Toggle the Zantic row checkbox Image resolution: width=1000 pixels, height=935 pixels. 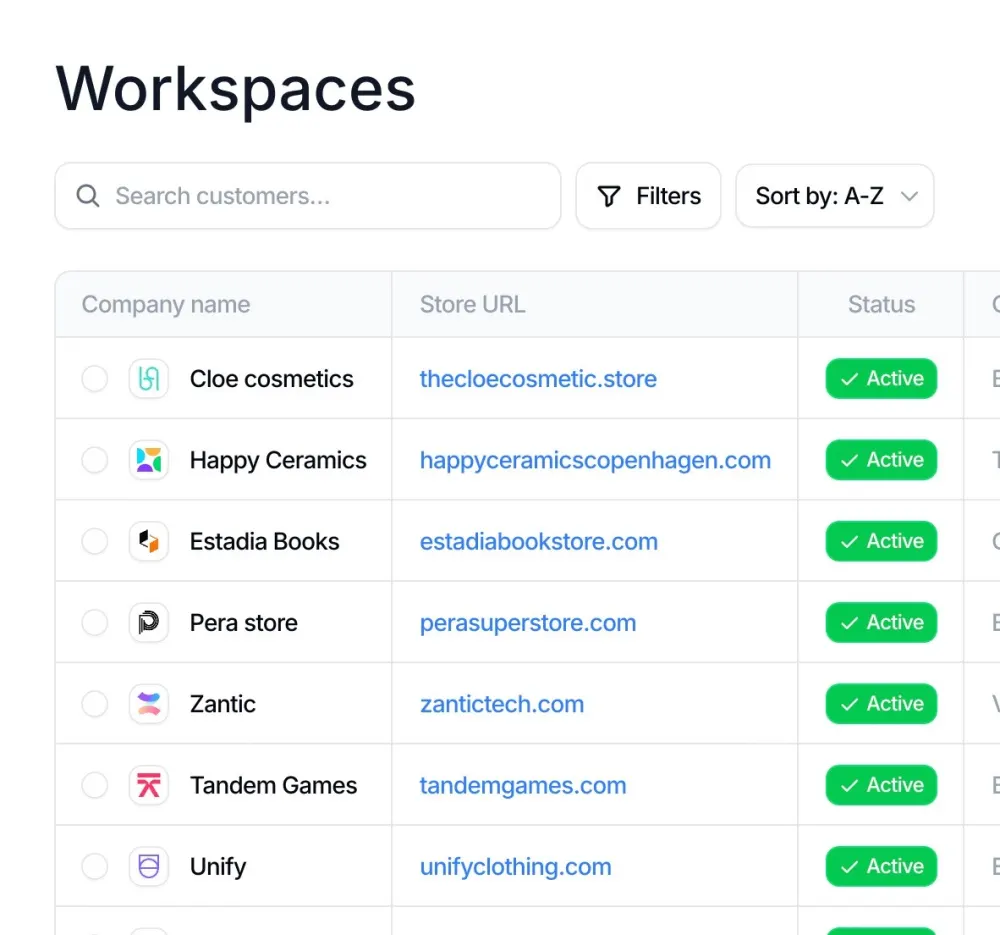[94, 704]
